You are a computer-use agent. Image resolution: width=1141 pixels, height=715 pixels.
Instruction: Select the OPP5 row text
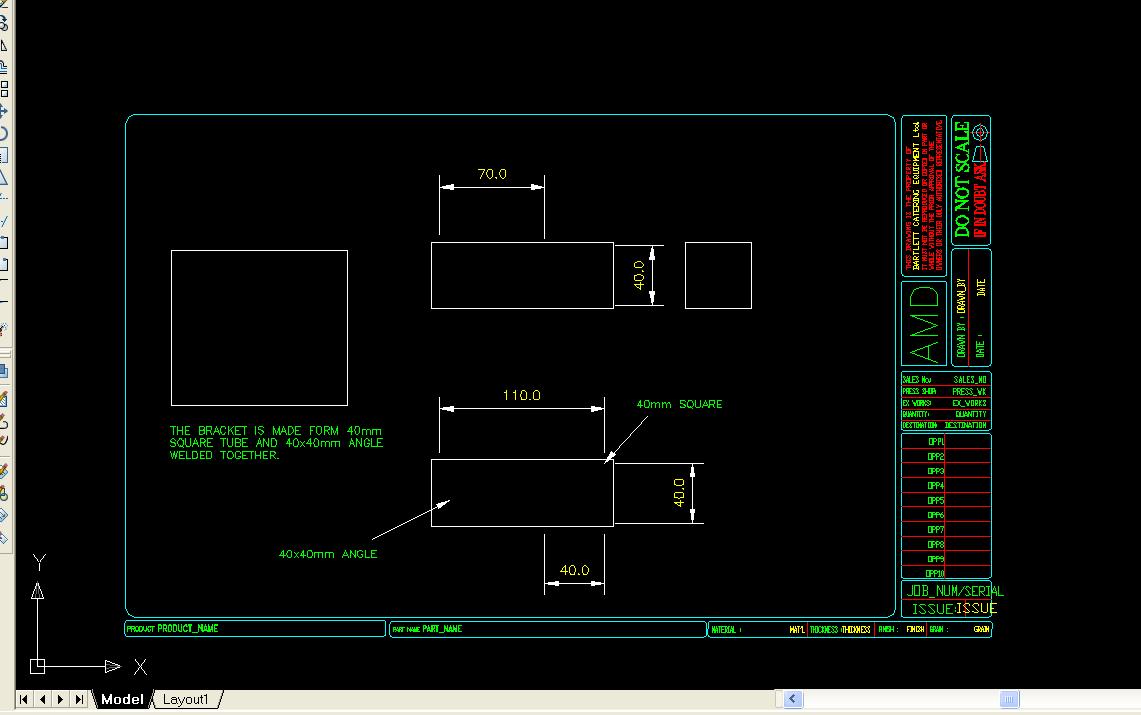936,500
